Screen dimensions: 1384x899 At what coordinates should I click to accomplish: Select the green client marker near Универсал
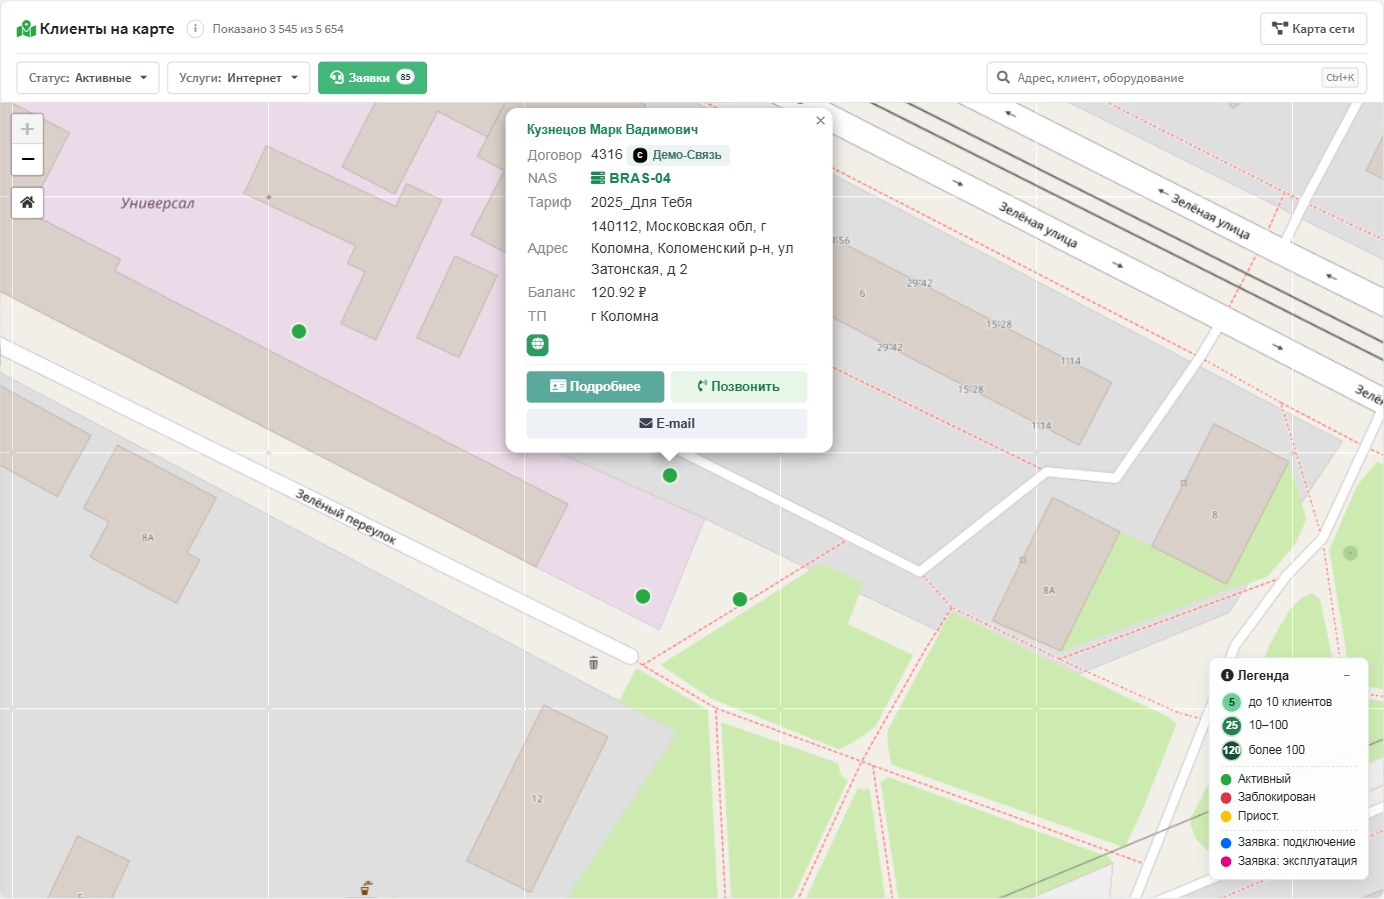pos(299,331)
